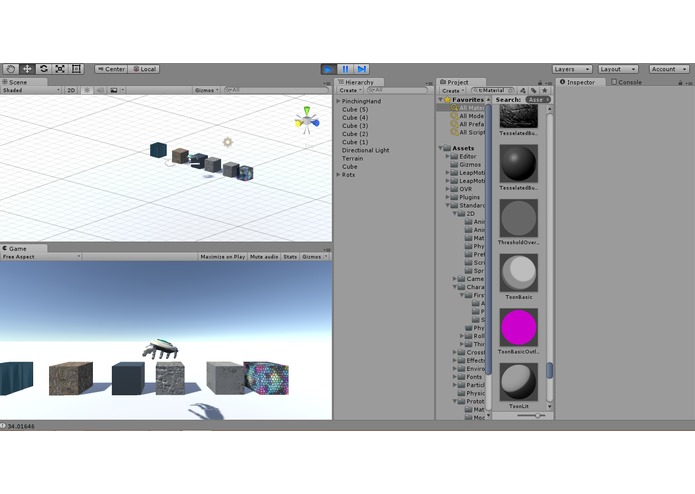Switch to the Scene tab
695x494 pixels.
(23, 82)
